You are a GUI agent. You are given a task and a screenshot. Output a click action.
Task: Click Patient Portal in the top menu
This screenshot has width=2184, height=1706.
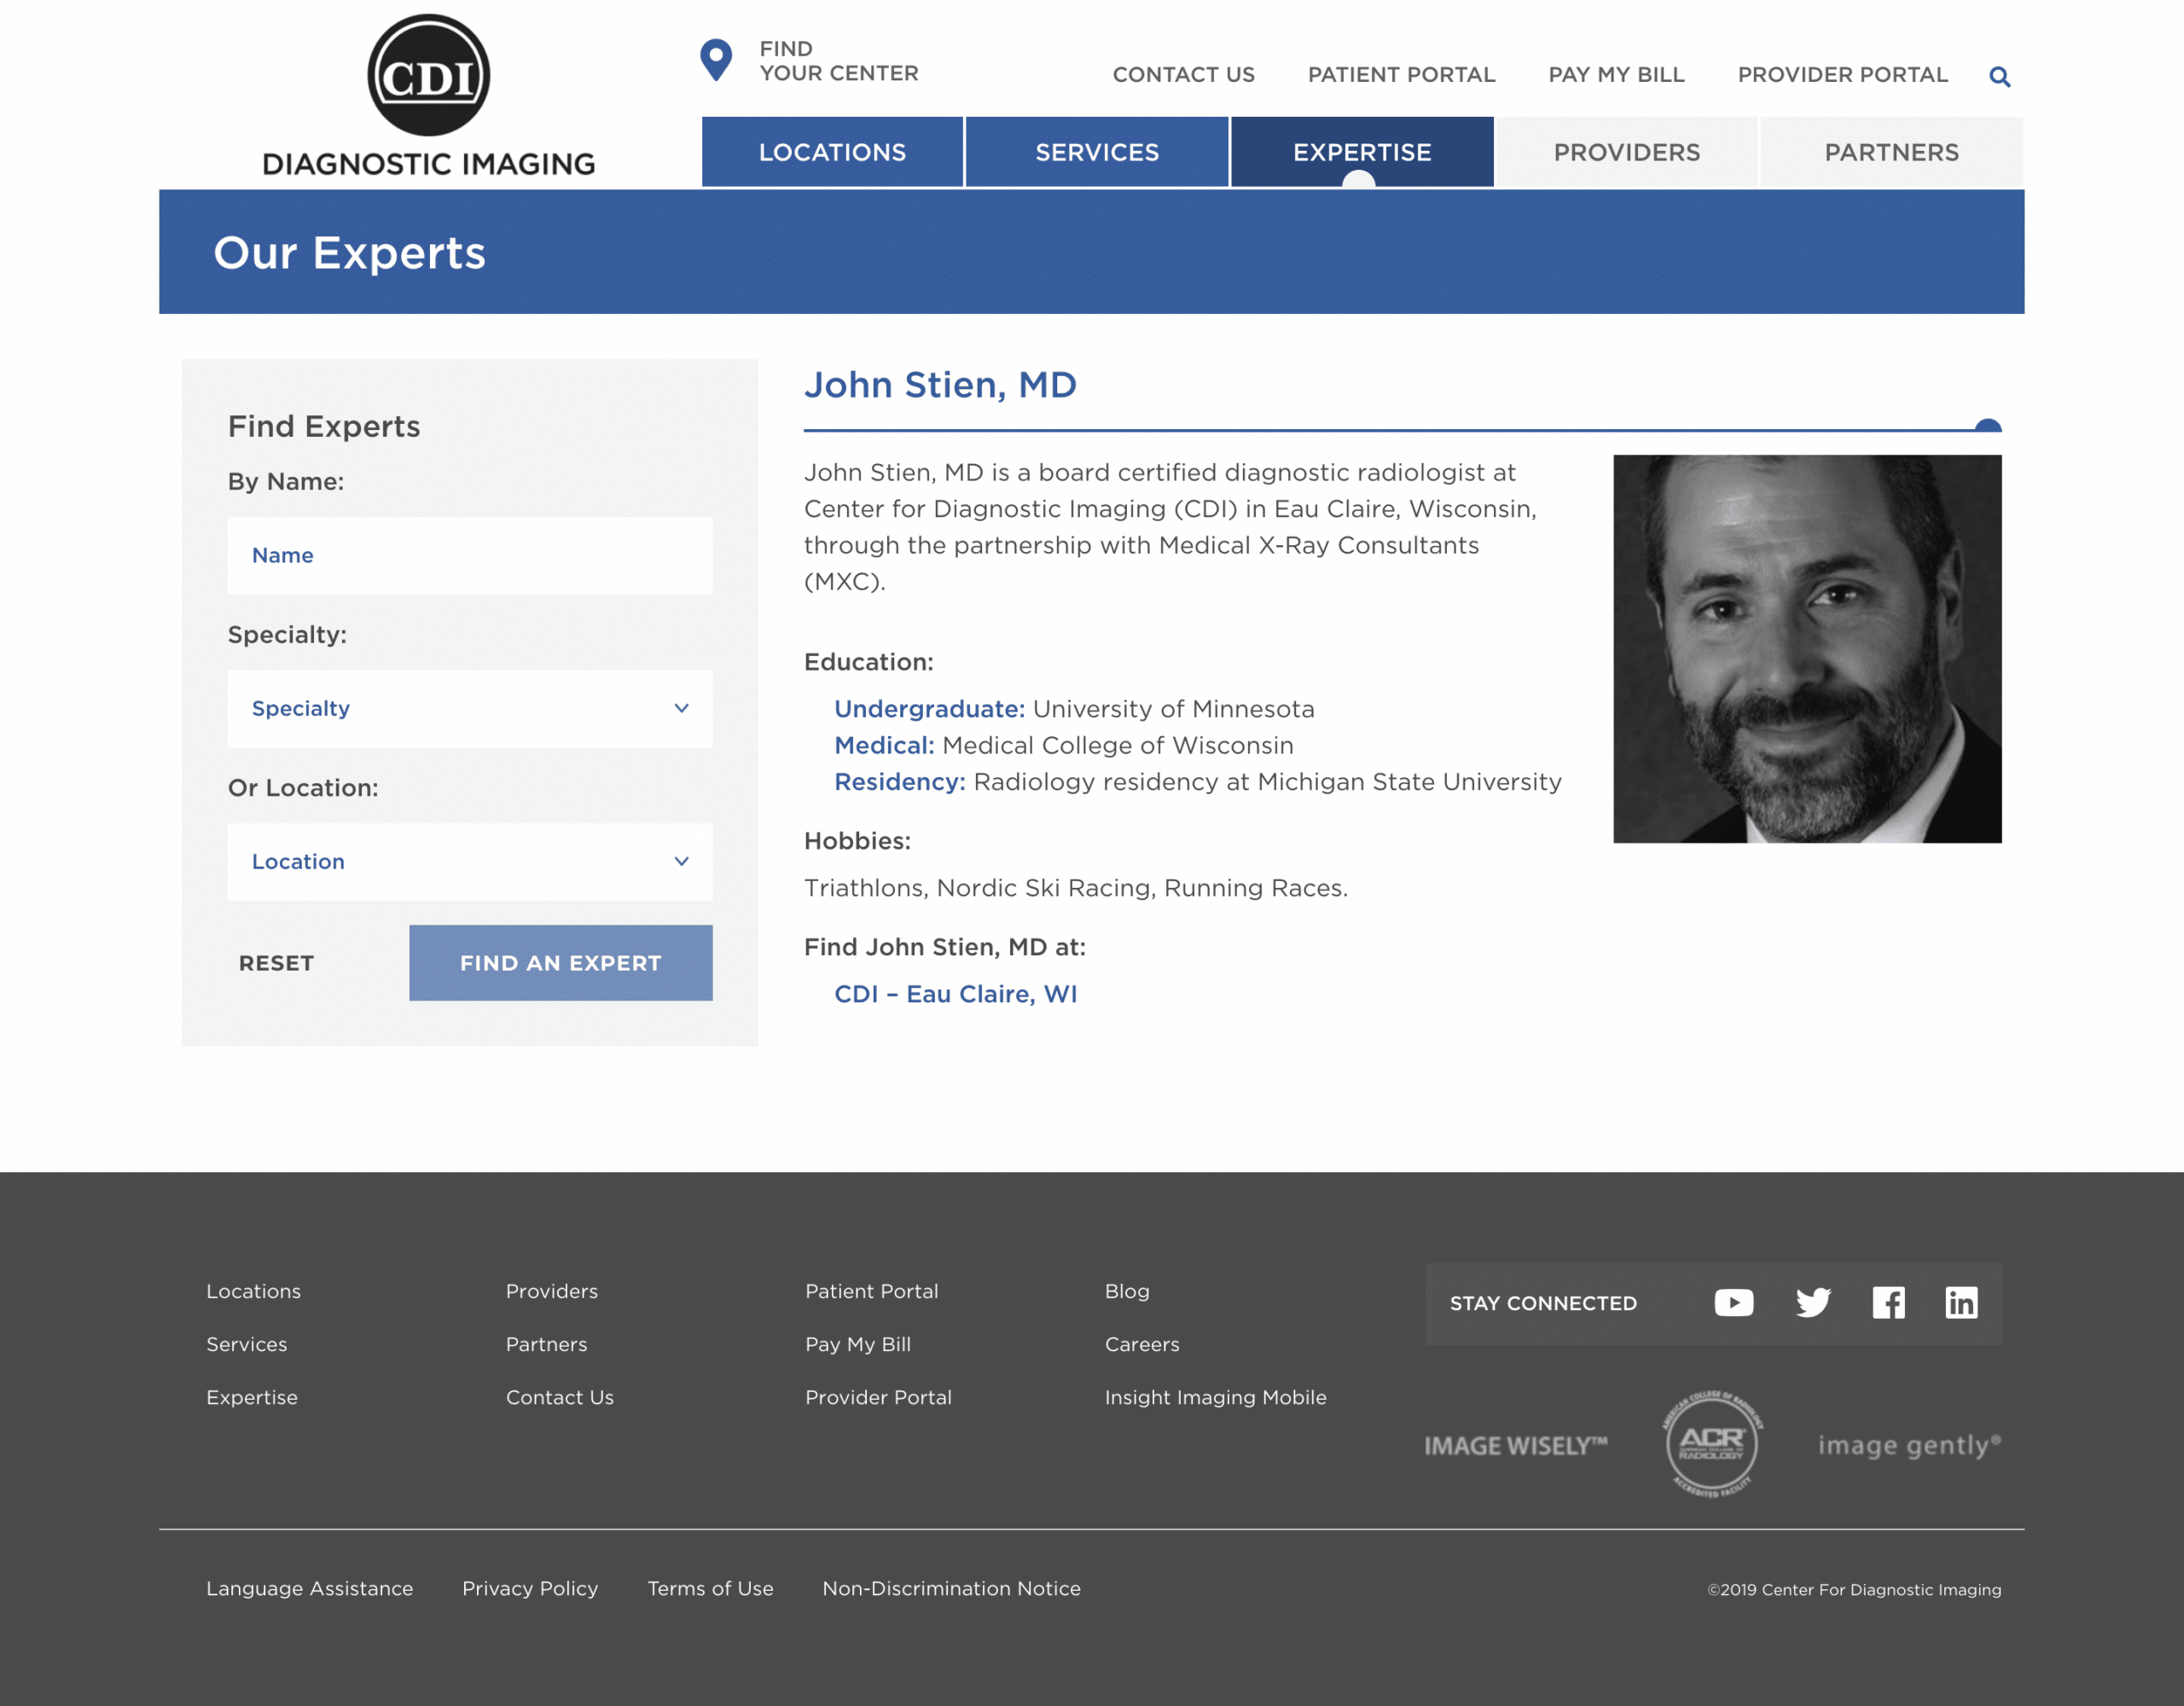click(x=1401, y=74)
